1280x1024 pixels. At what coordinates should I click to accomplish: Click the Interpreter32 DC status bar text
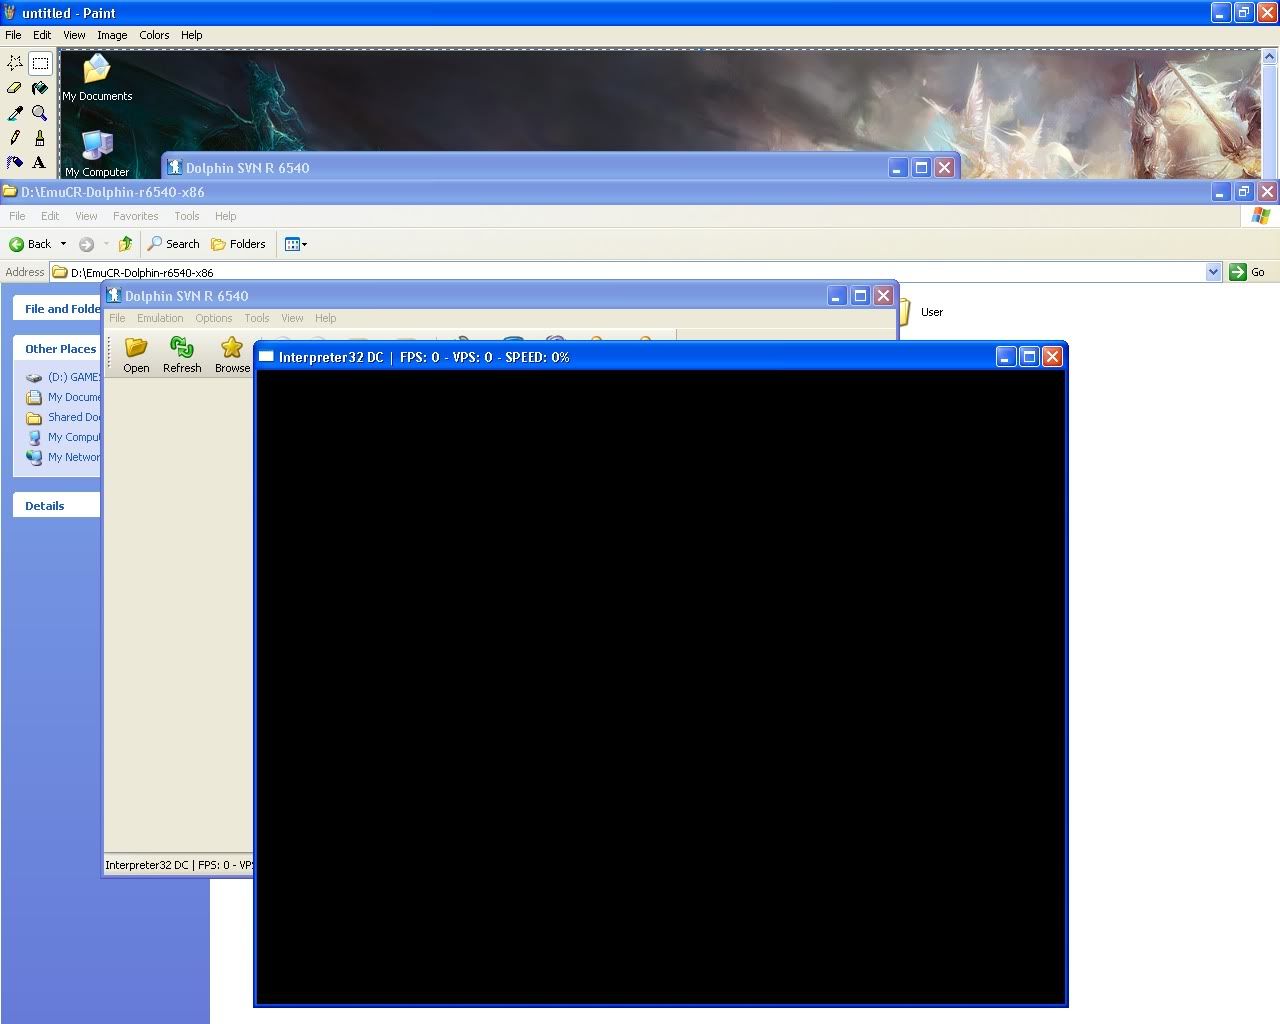(x=178, y=865)
